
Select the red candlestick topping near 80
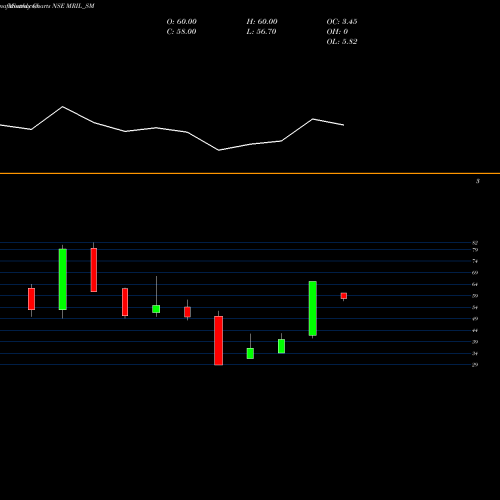point(94,270)
